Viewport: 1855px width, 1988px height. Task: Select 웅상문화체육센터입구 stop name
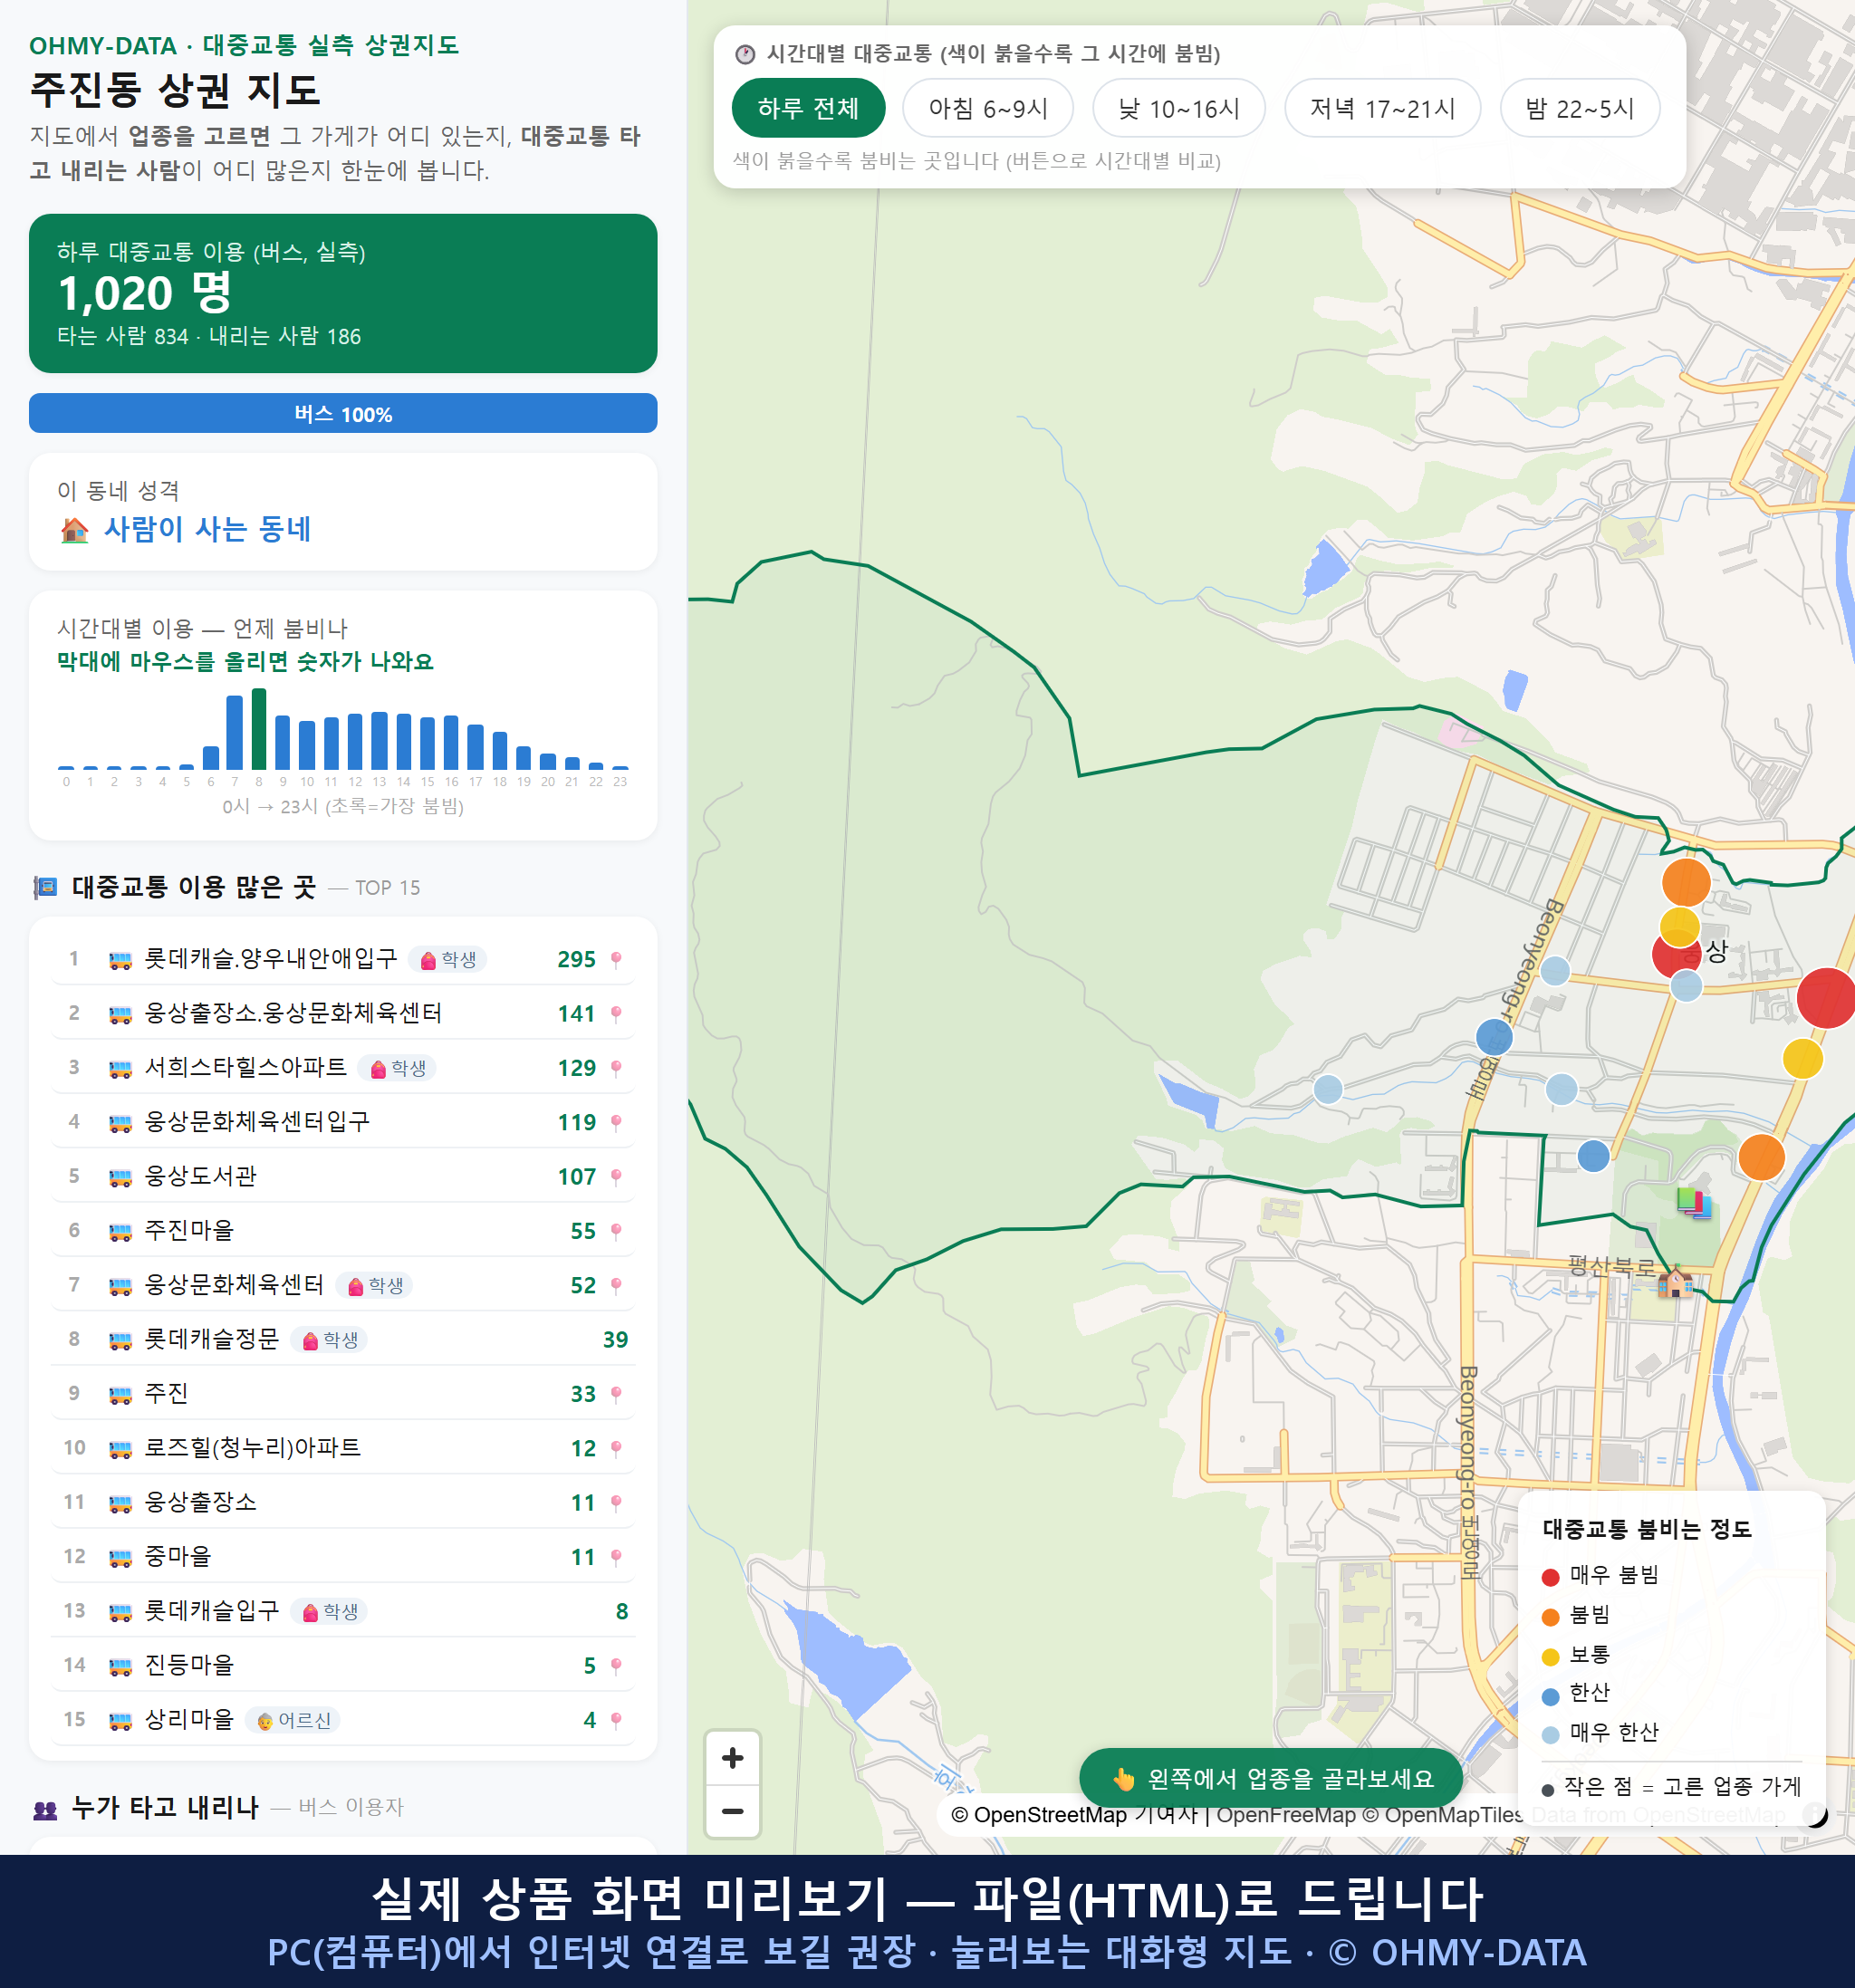click(x=257, y=1122)
